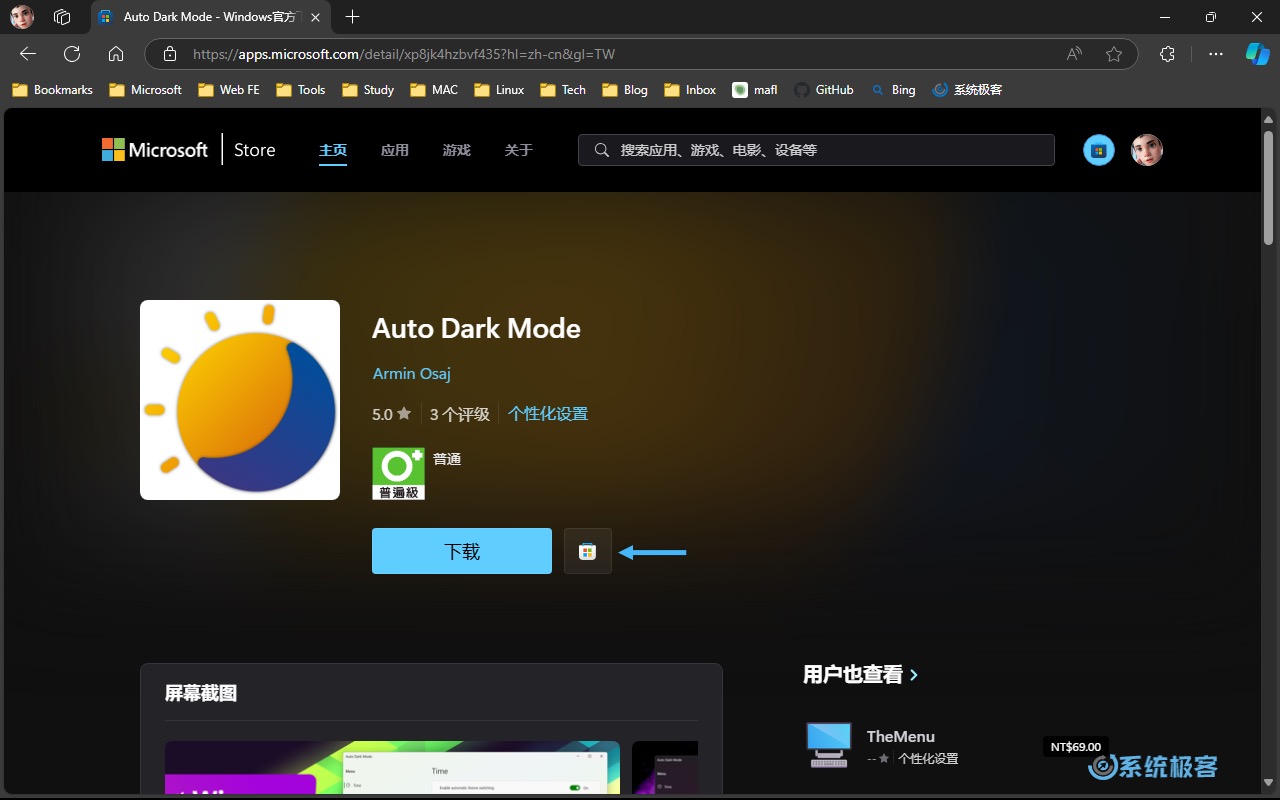Click the 下载 download button

pyautogui.click(x=462, y=551)
